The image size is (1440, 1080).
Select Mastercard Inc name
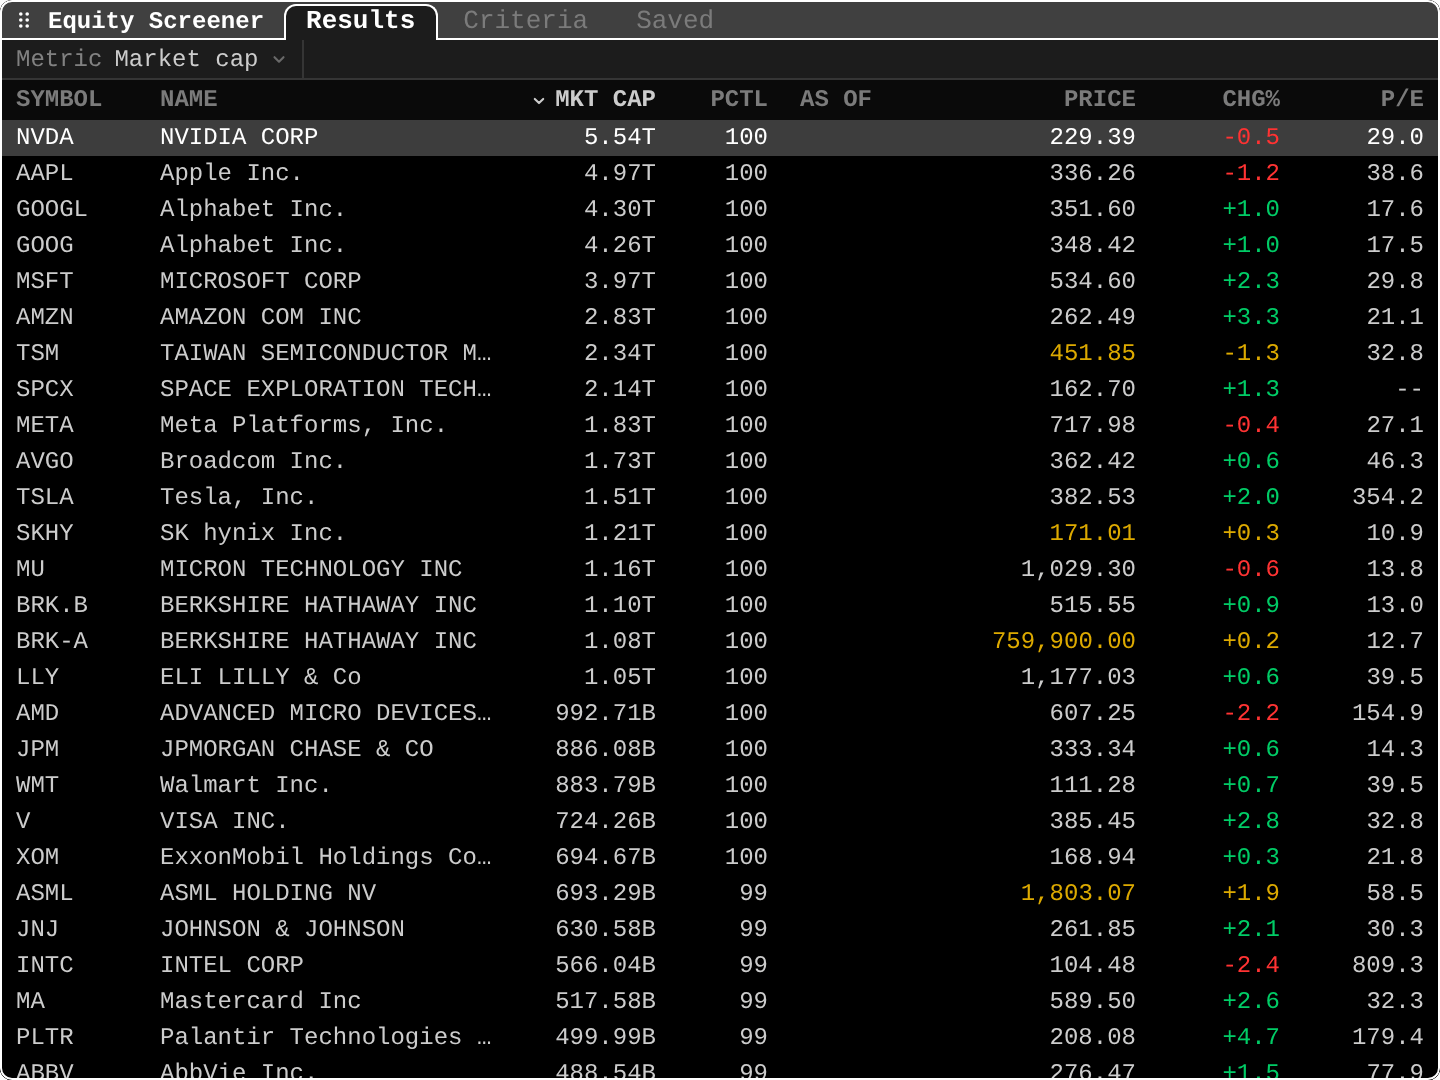[261, 1001]
